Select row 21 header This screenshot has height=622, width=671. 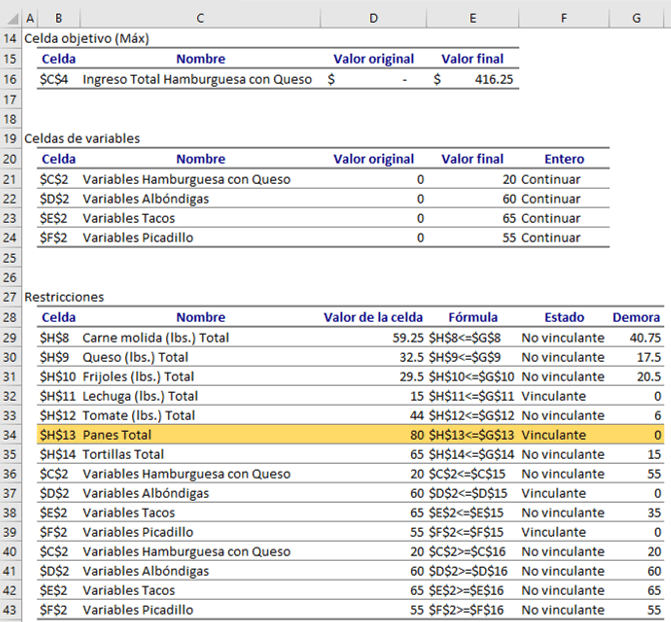click(x=10, y=179)
